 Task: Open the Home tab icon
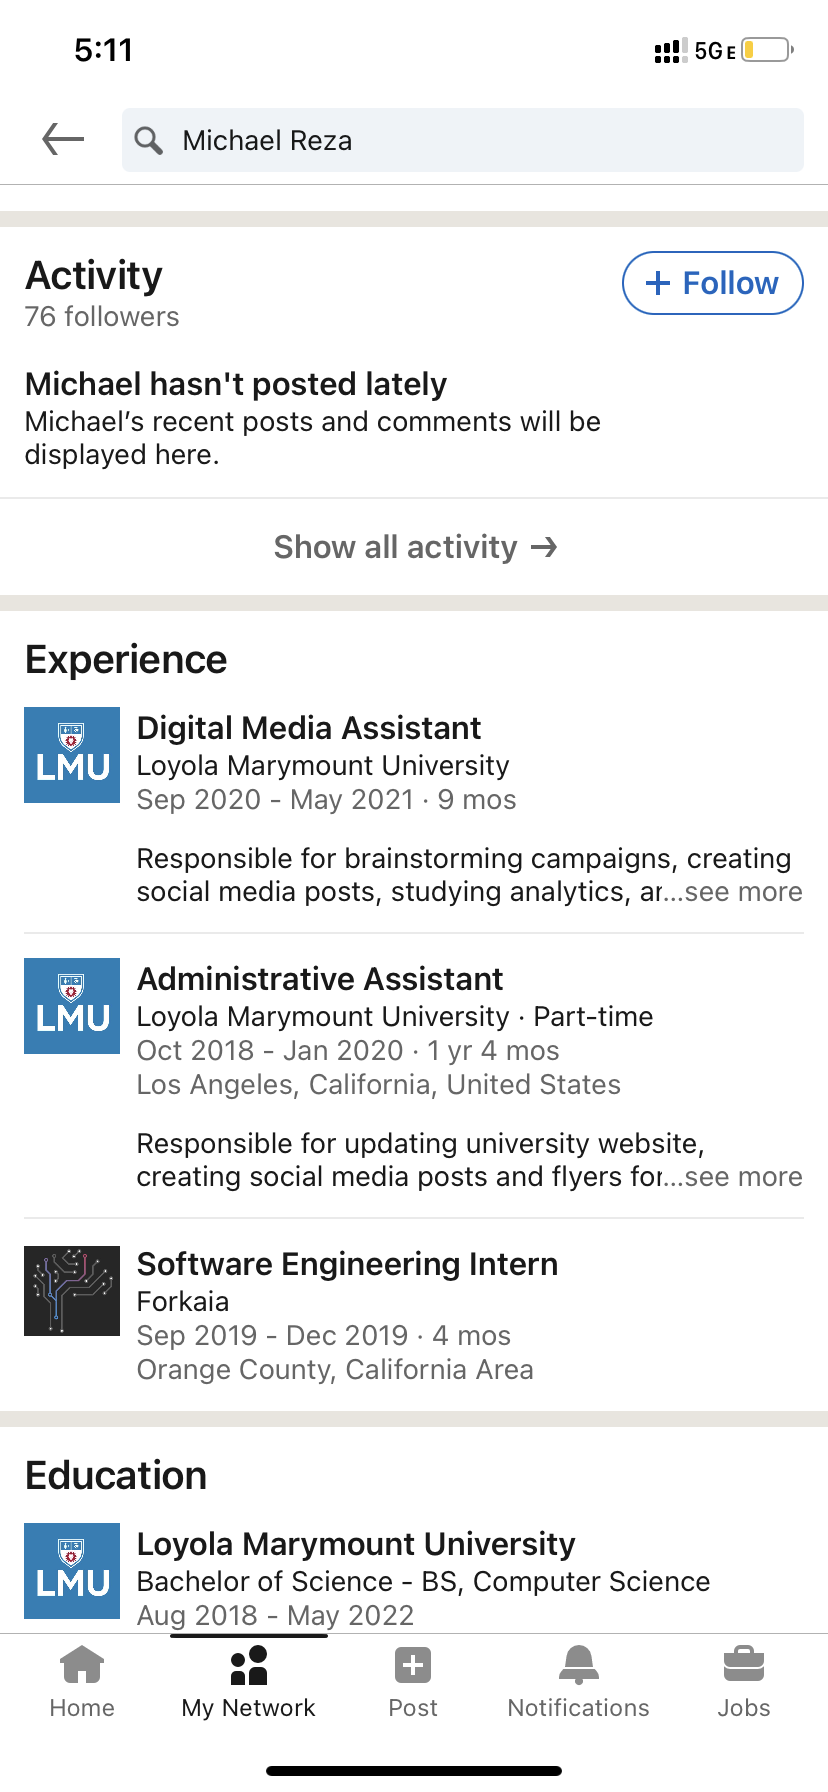pyautogui.click(x=82, y=1666)
